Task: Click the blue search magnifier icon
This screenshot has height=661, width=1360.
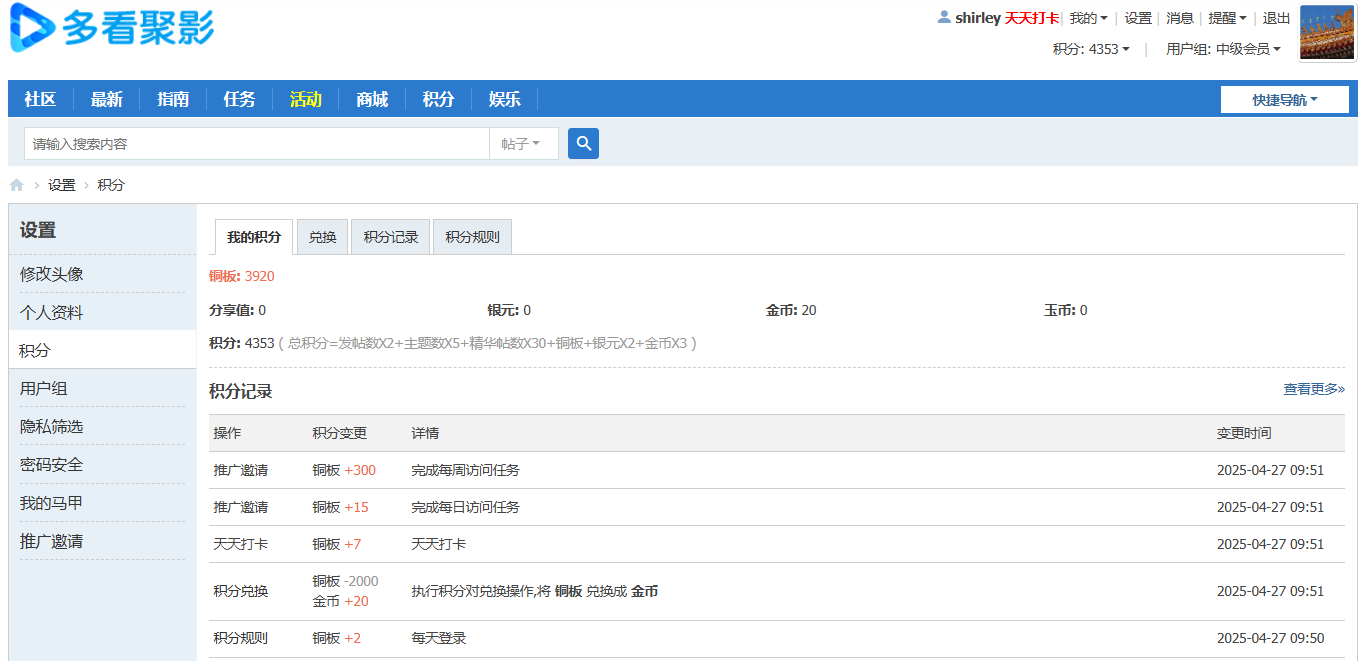Action: coord(583,143)
